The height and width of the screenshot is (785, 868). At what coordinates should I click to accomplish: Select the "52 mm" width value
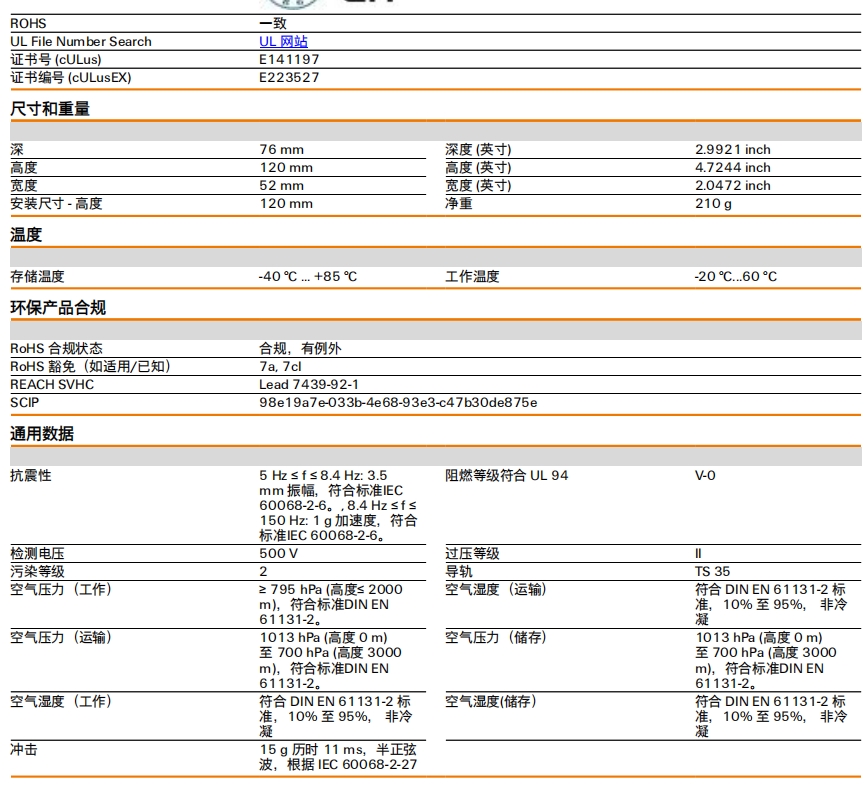pyautogui.click(x=281, y=185)
